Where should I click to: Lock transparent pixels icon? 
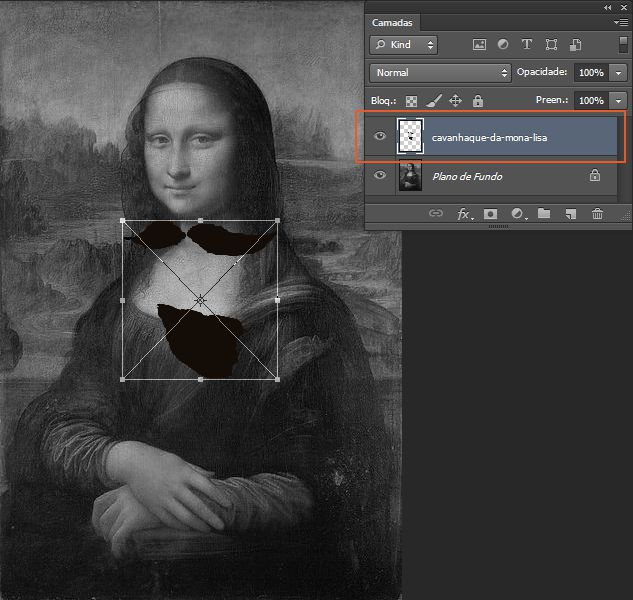(x=411, y=101)
